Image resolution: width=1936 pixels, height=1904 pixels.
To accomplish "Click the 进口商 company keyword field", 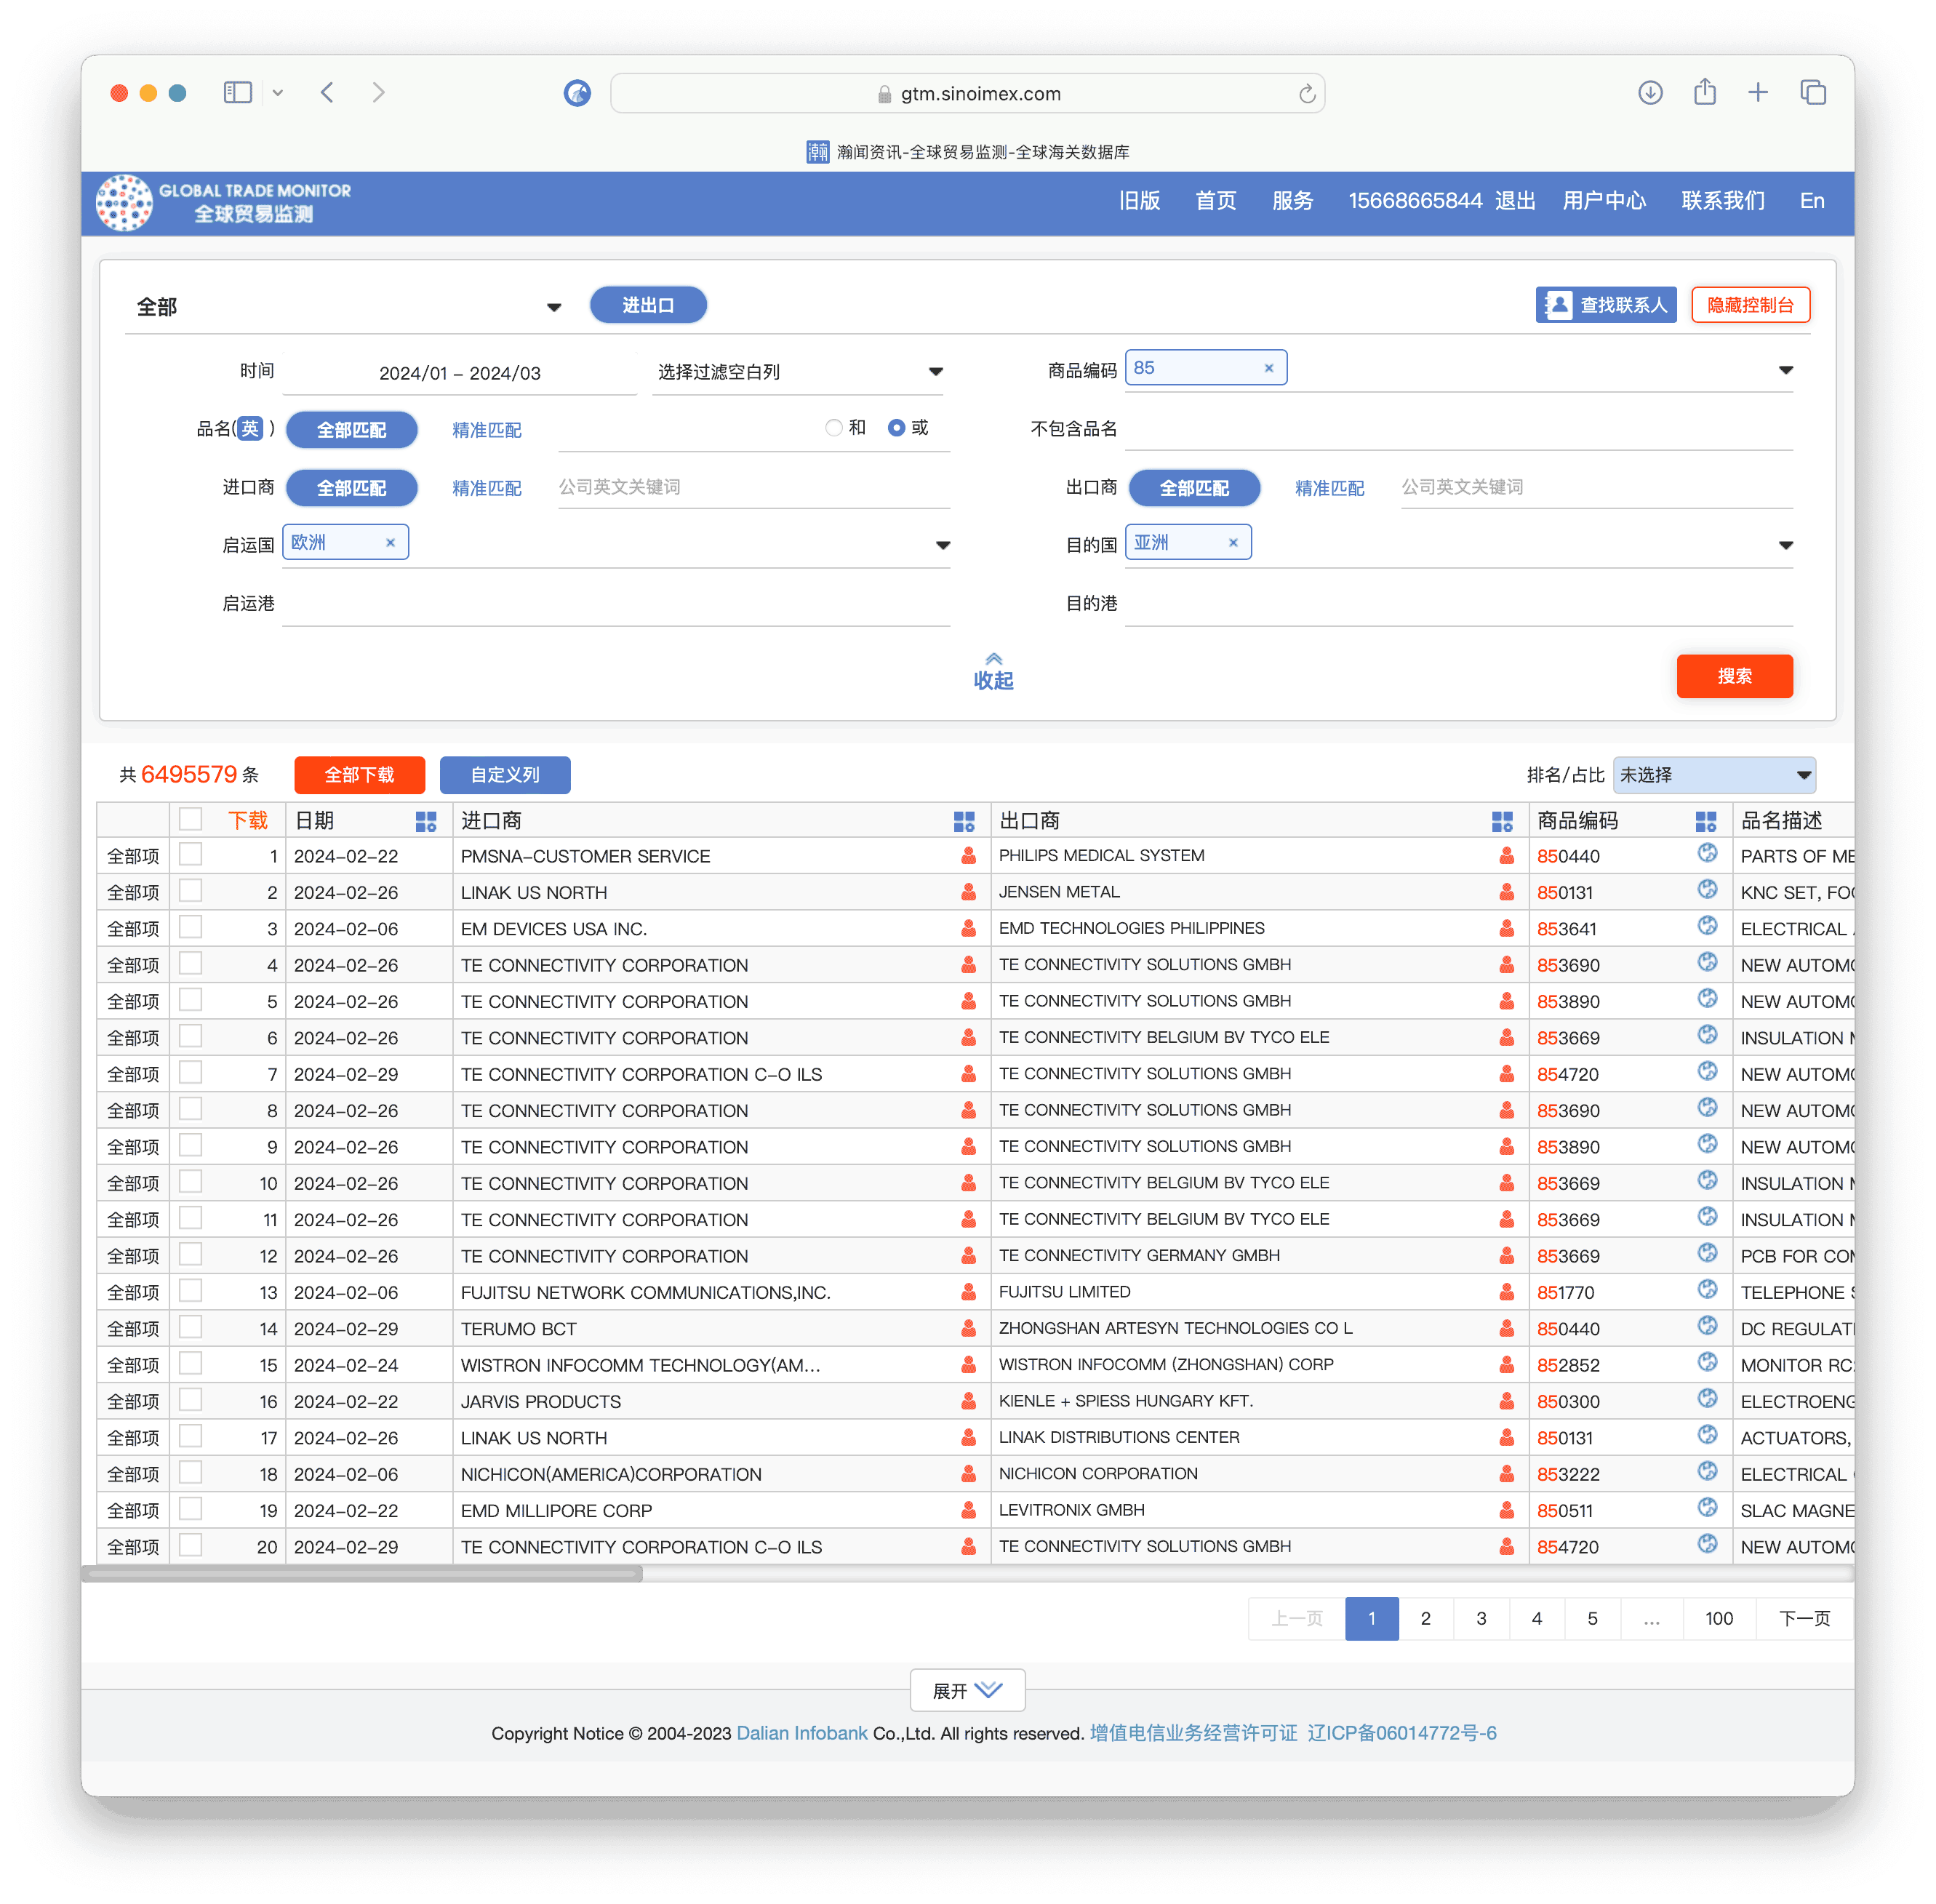I will pyautogui.click(x=753, y=488).
